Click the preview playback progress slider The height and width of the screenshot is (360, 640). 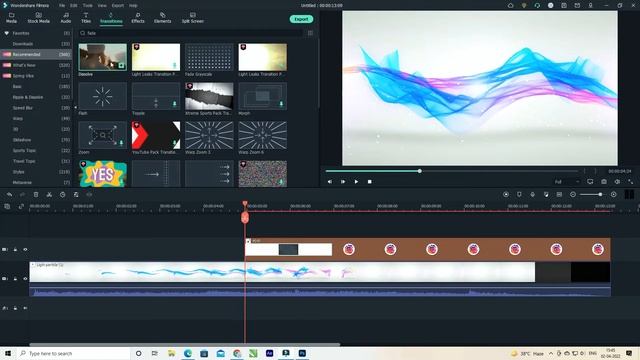pos(452,171)
